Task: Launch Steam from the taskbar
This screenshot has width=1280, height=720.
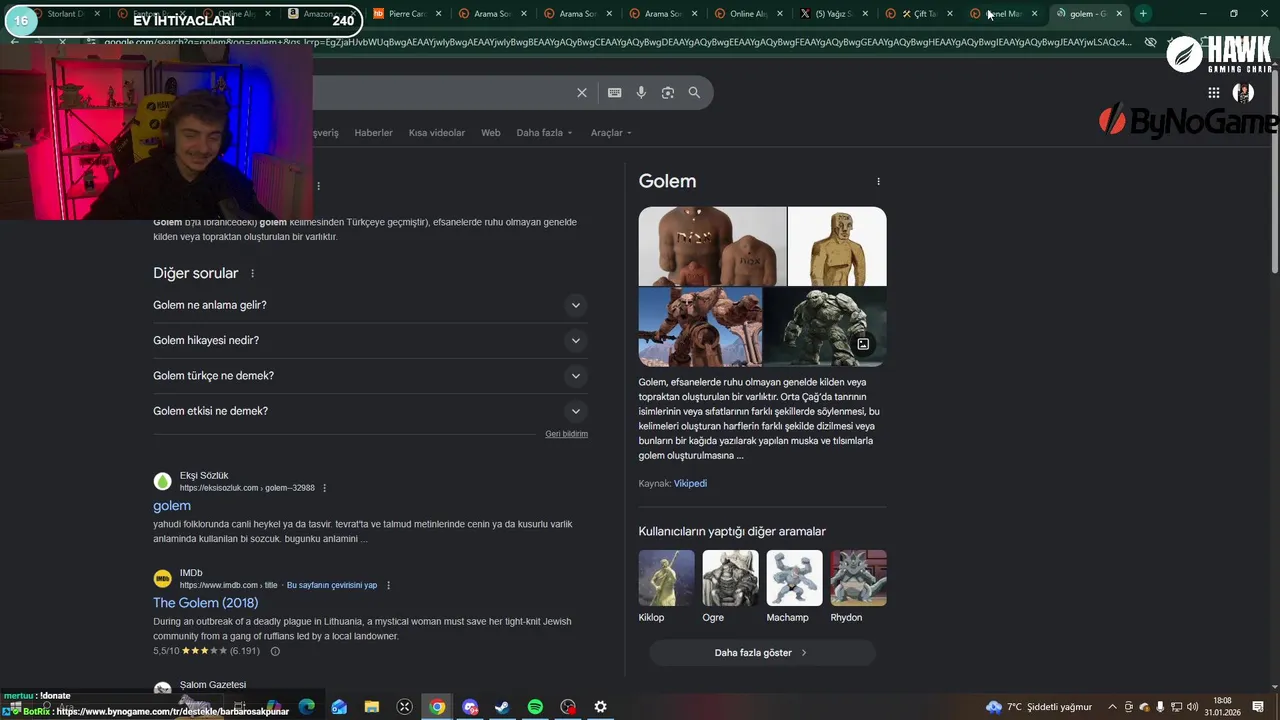Action: pos(502,707)
